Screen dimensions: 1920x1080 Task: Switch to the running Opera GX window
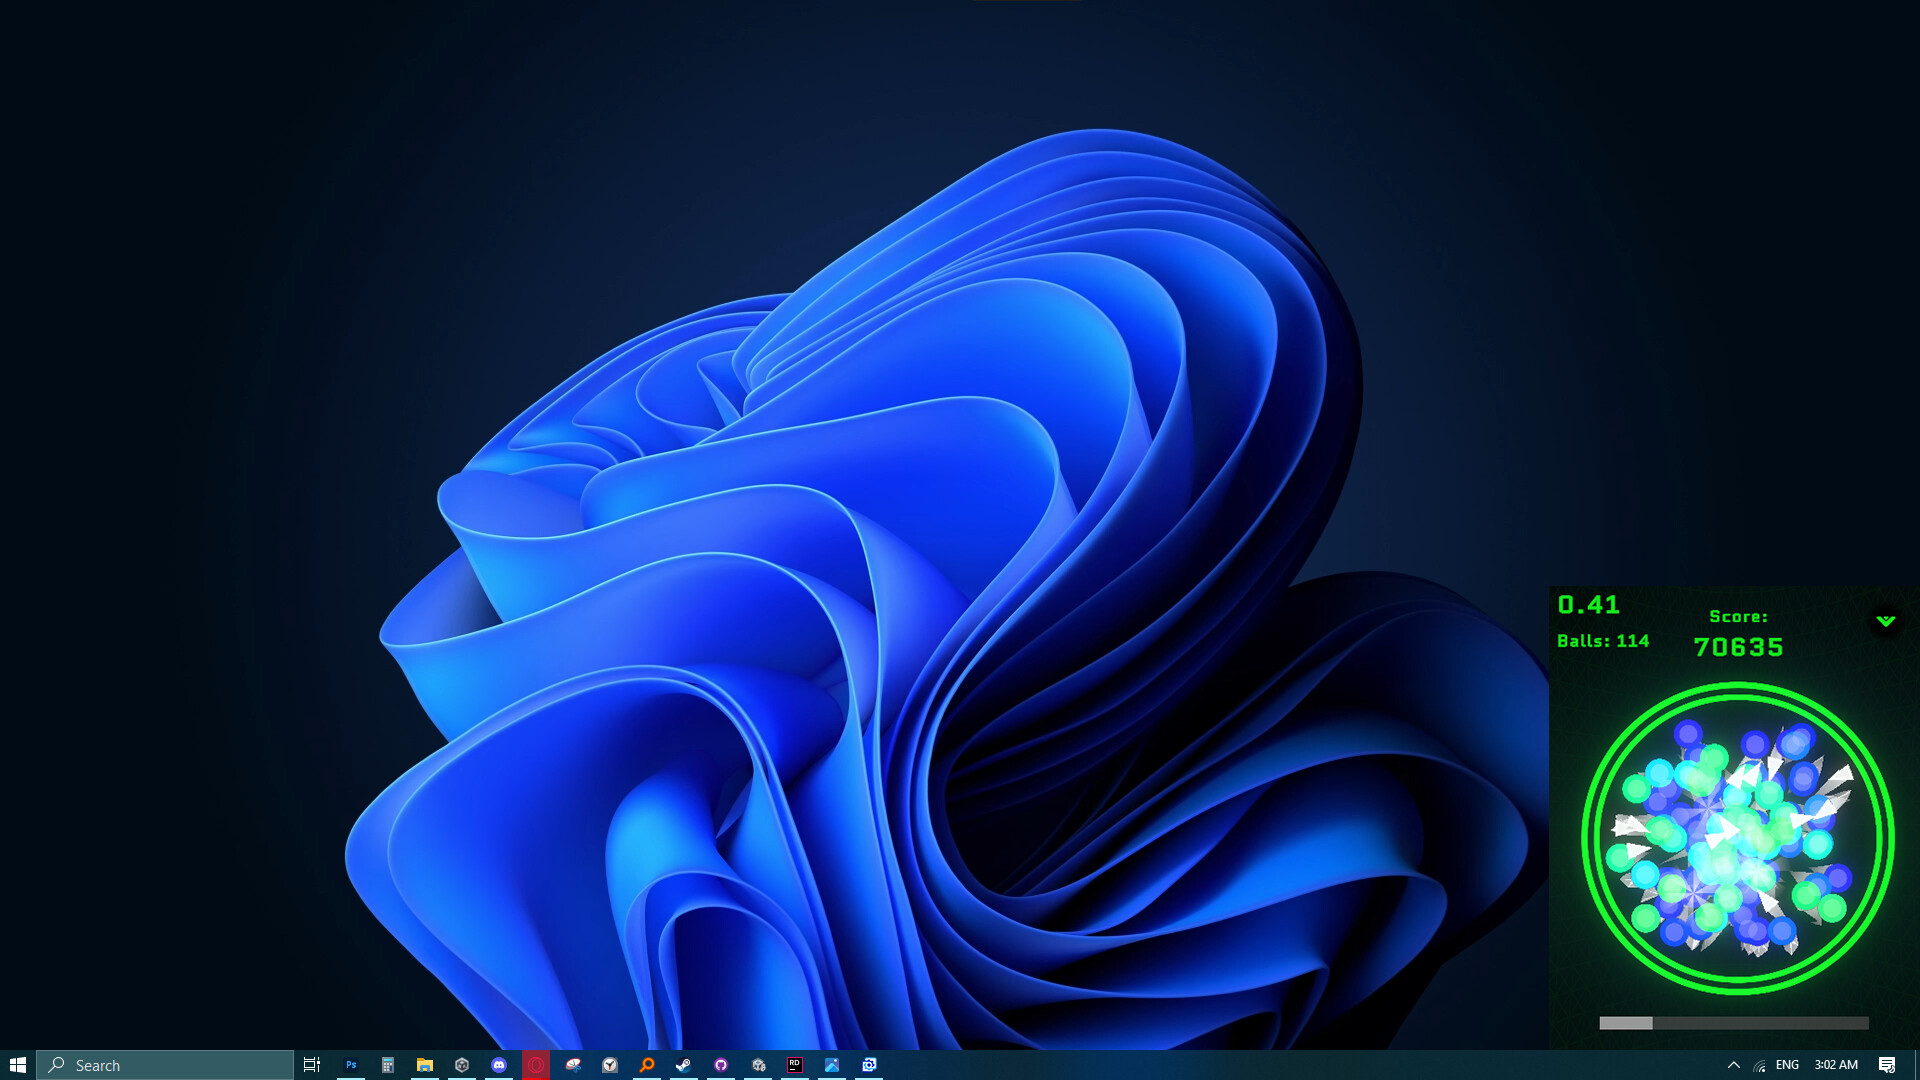tap(535, 1065)
